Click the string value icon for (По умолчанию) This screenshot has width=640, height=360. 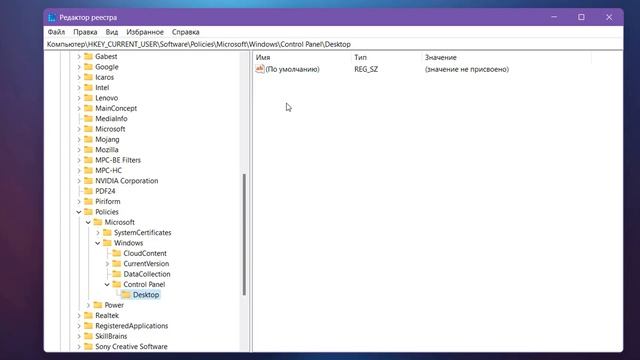(260, 69)
